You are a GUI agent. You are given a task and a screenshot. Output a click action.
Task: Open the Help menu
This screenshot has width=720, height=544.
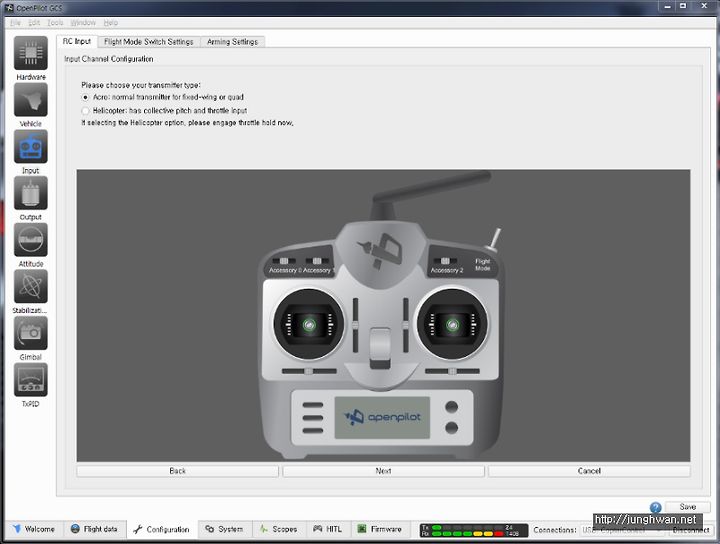point(111,22)
